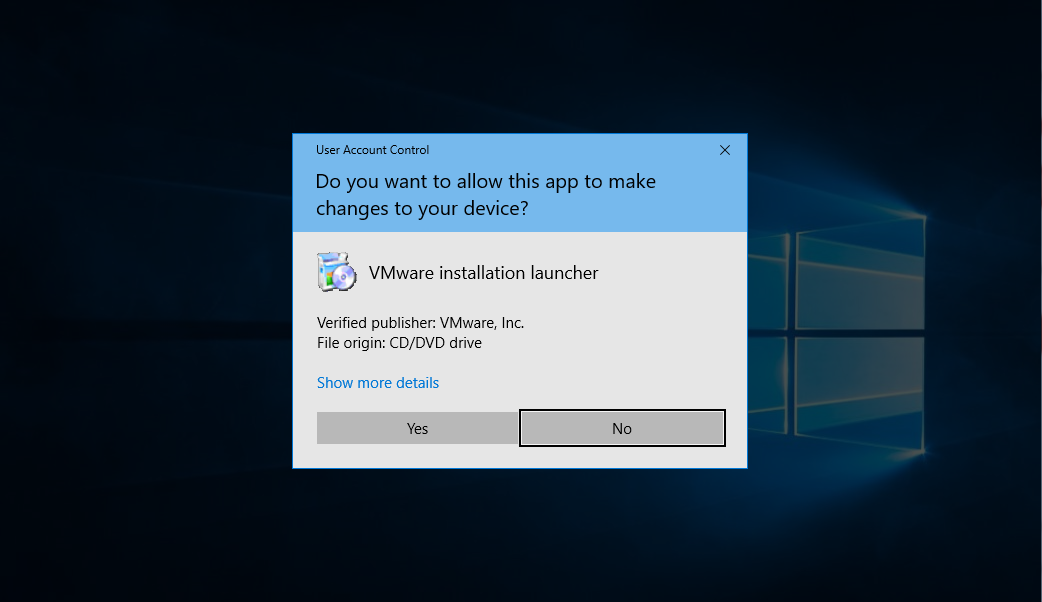Open the Show more details link
This screenshot has height=602, width=1042.
tap(377, 383)
